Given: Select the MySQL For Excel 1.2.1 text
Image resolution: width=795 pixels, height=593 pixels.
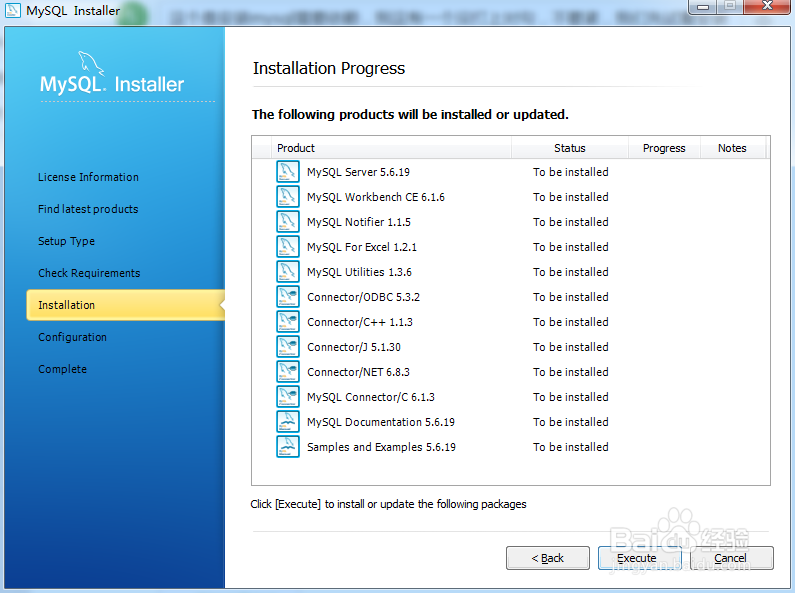Looking at the screenshot, I should (362, 247).
